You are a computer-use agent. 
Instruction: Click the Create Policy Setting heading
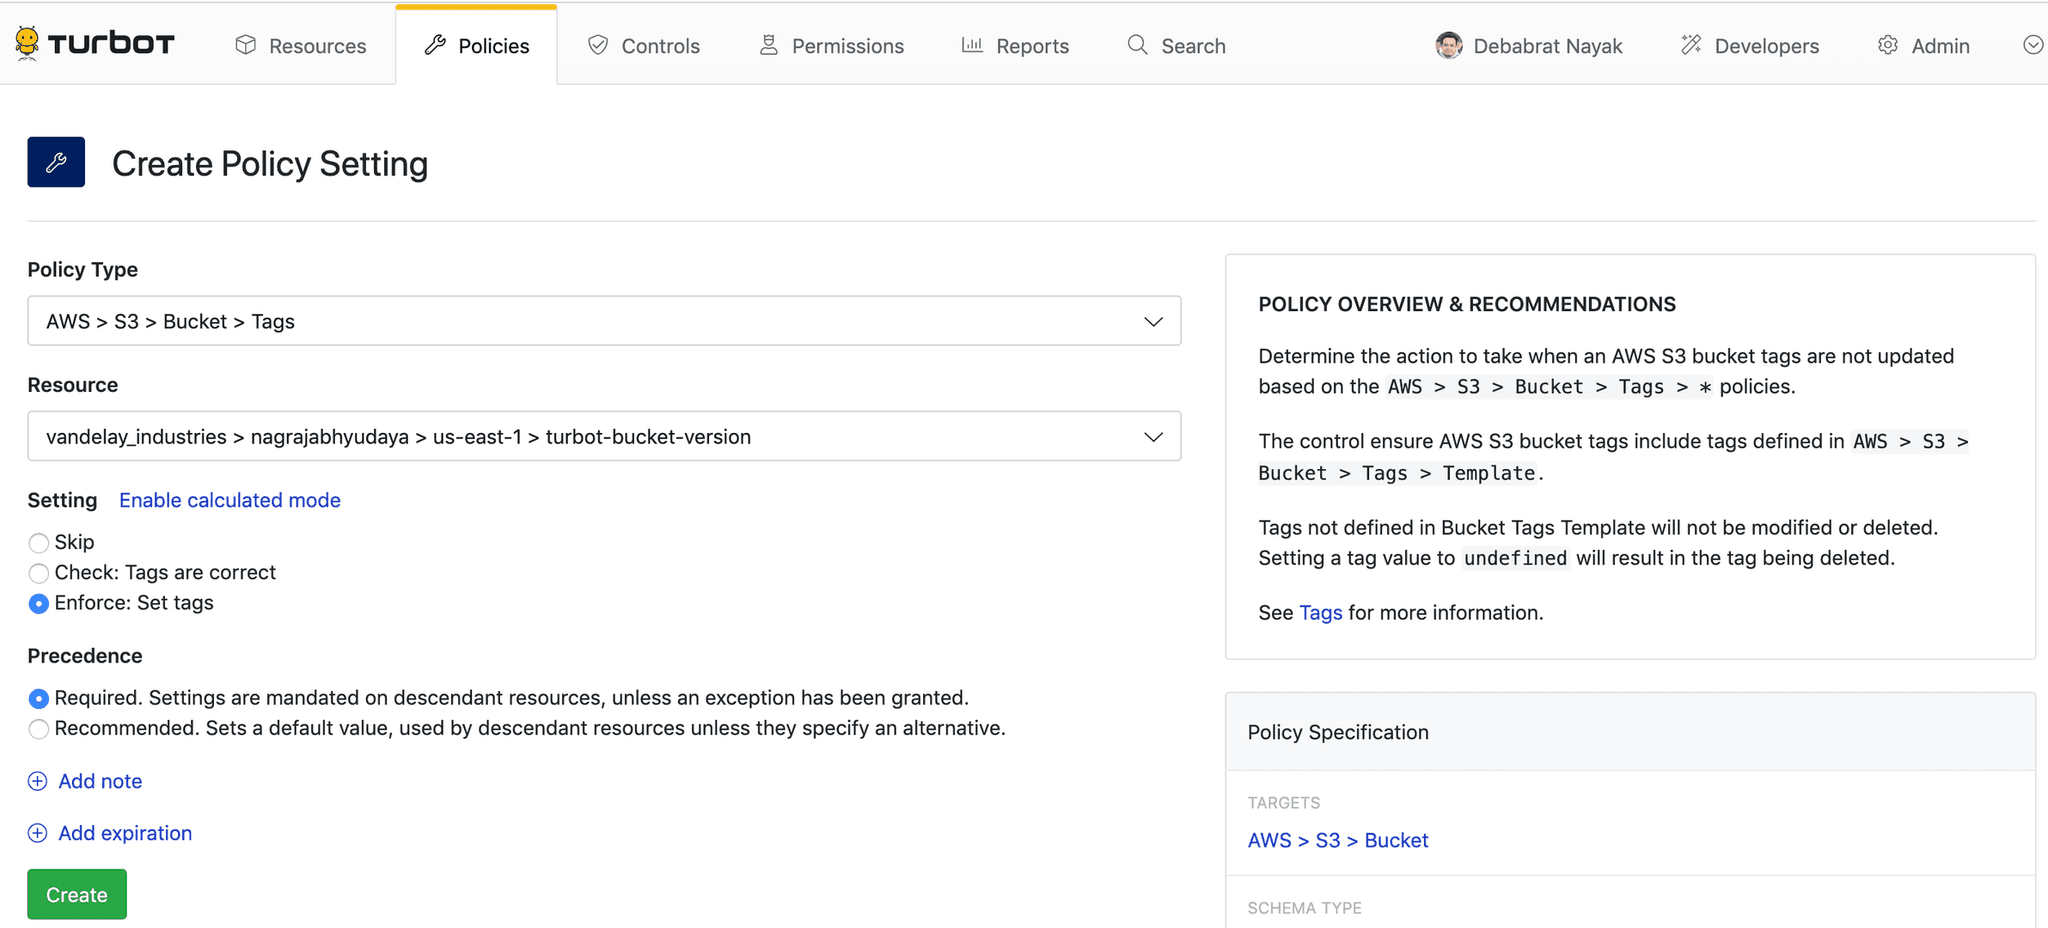tap(270, 163)
